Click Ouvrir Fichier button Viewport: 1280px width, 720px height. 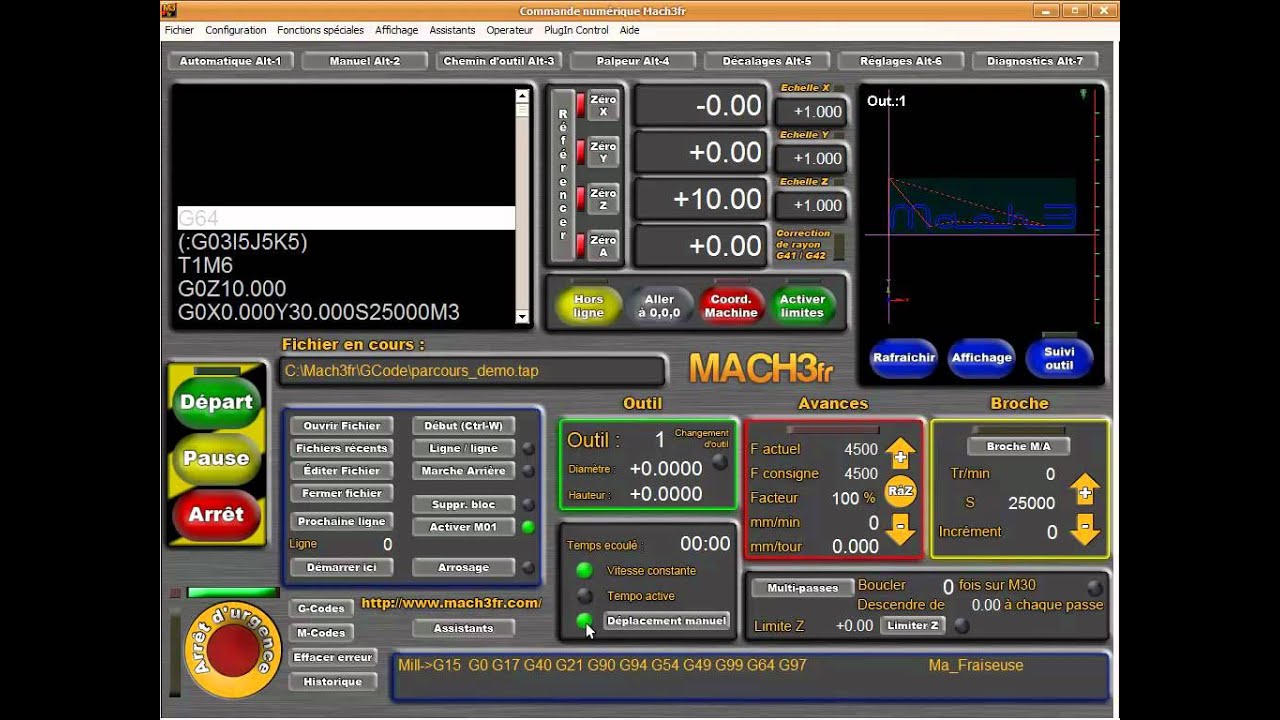click(x=341, y=425)
